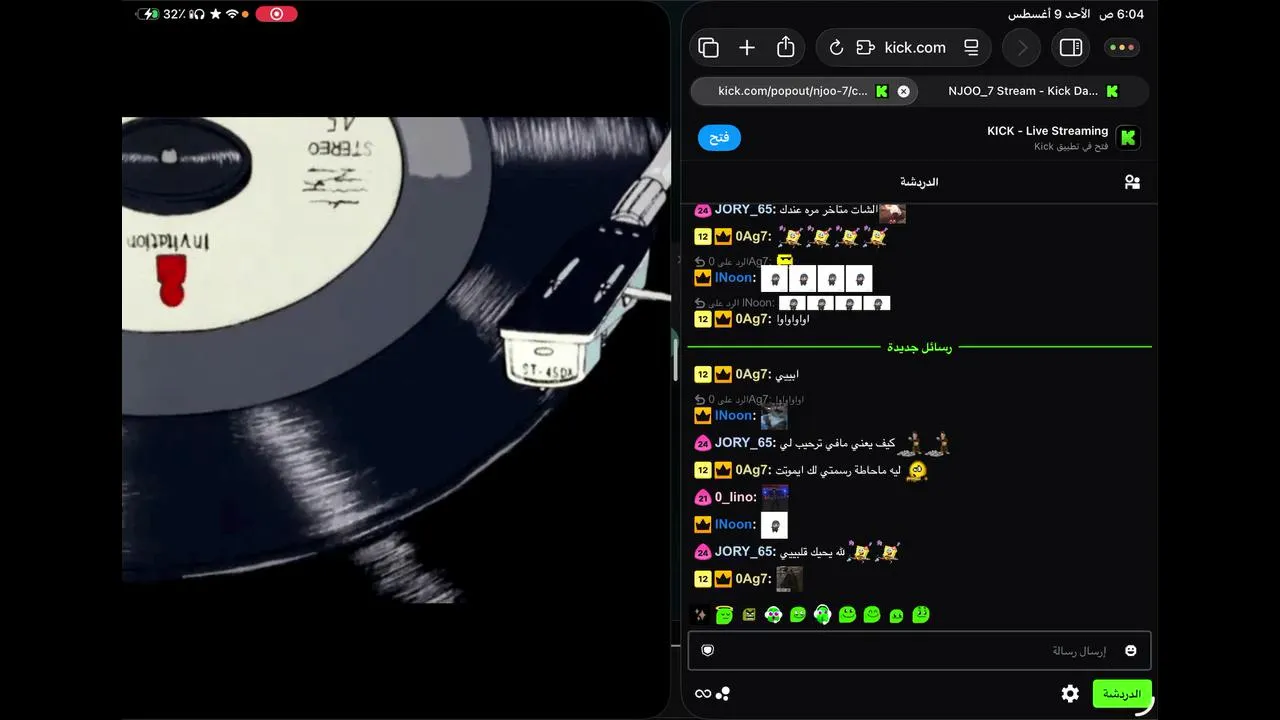This screenshot has height=720, width=1280.
Task: Tap the Wi-Fi status icon
Action: coord(232,14)
